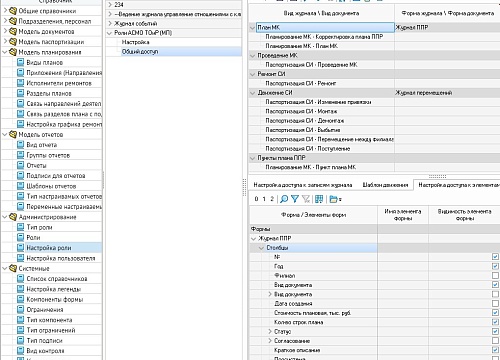Click the folder icon with dropdown arrow in the toolbar
This screenshot has height=360, width=500.
(x=335, y=199)
